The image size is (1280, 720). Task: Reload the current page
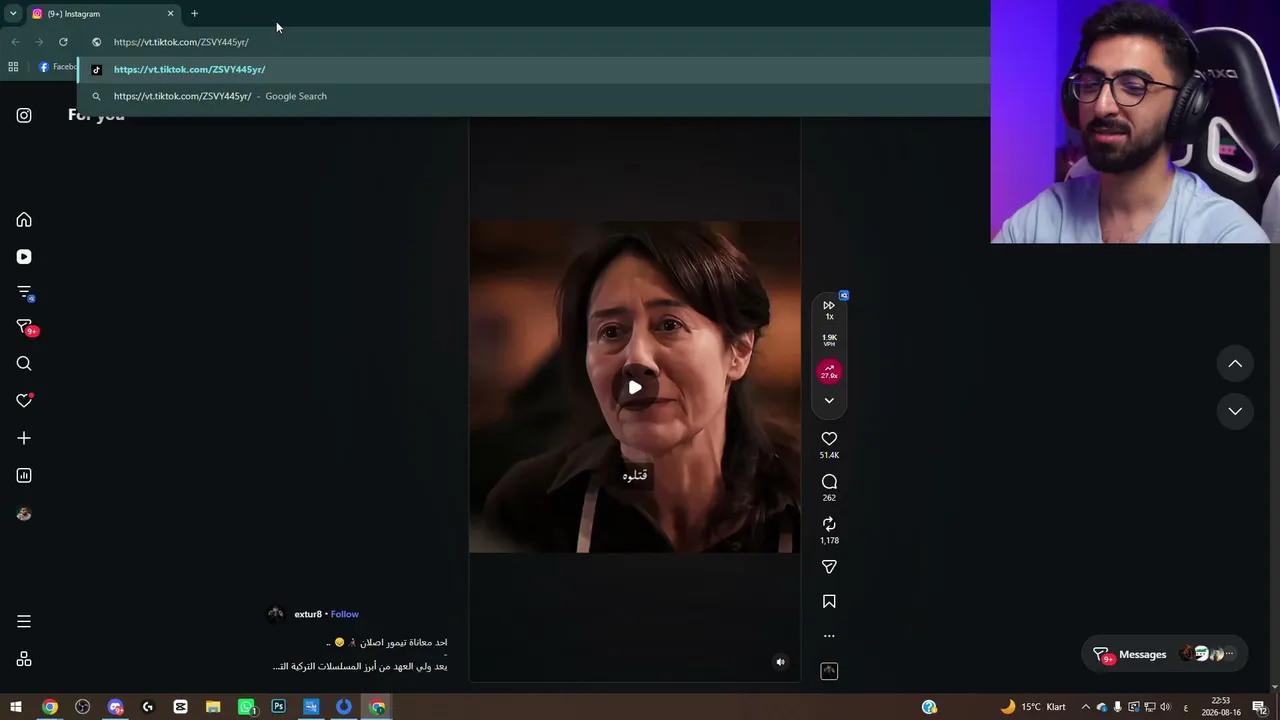pyautogui.click(x=63, y=42)
